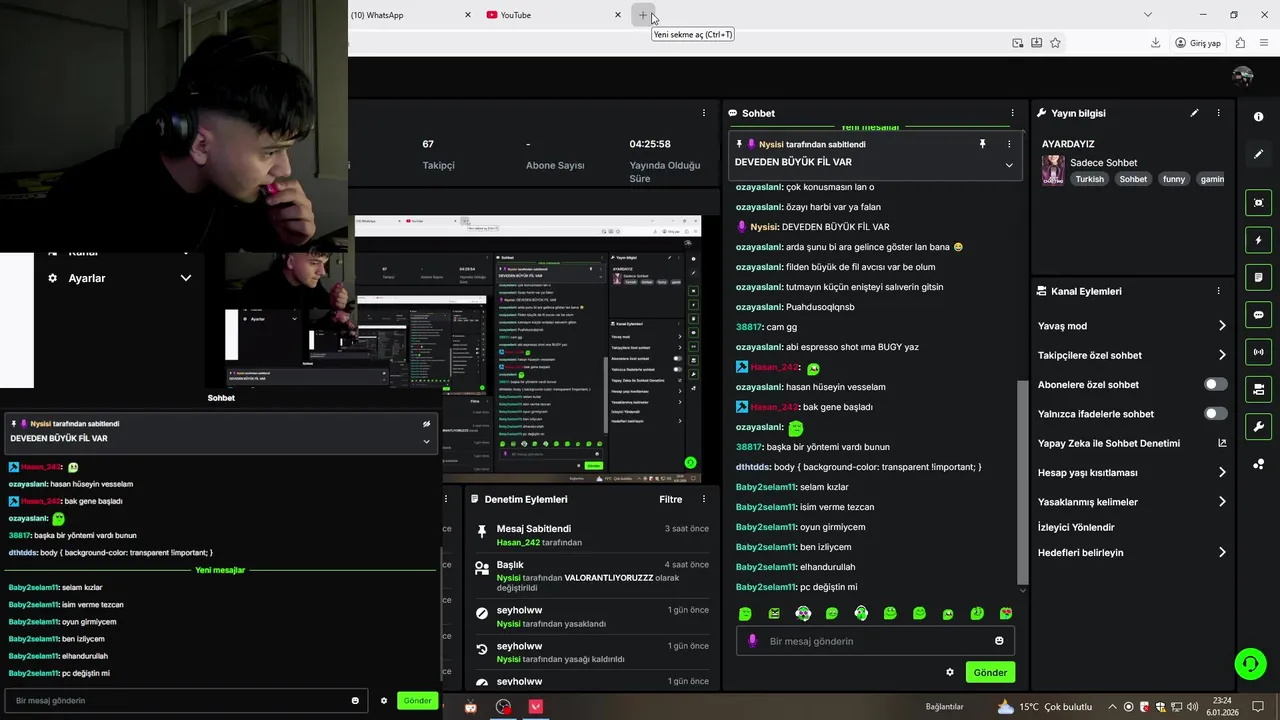Click the Sohbet scrollbar
This screenshot has height=720, width=1280.
tap(1021, 482)
